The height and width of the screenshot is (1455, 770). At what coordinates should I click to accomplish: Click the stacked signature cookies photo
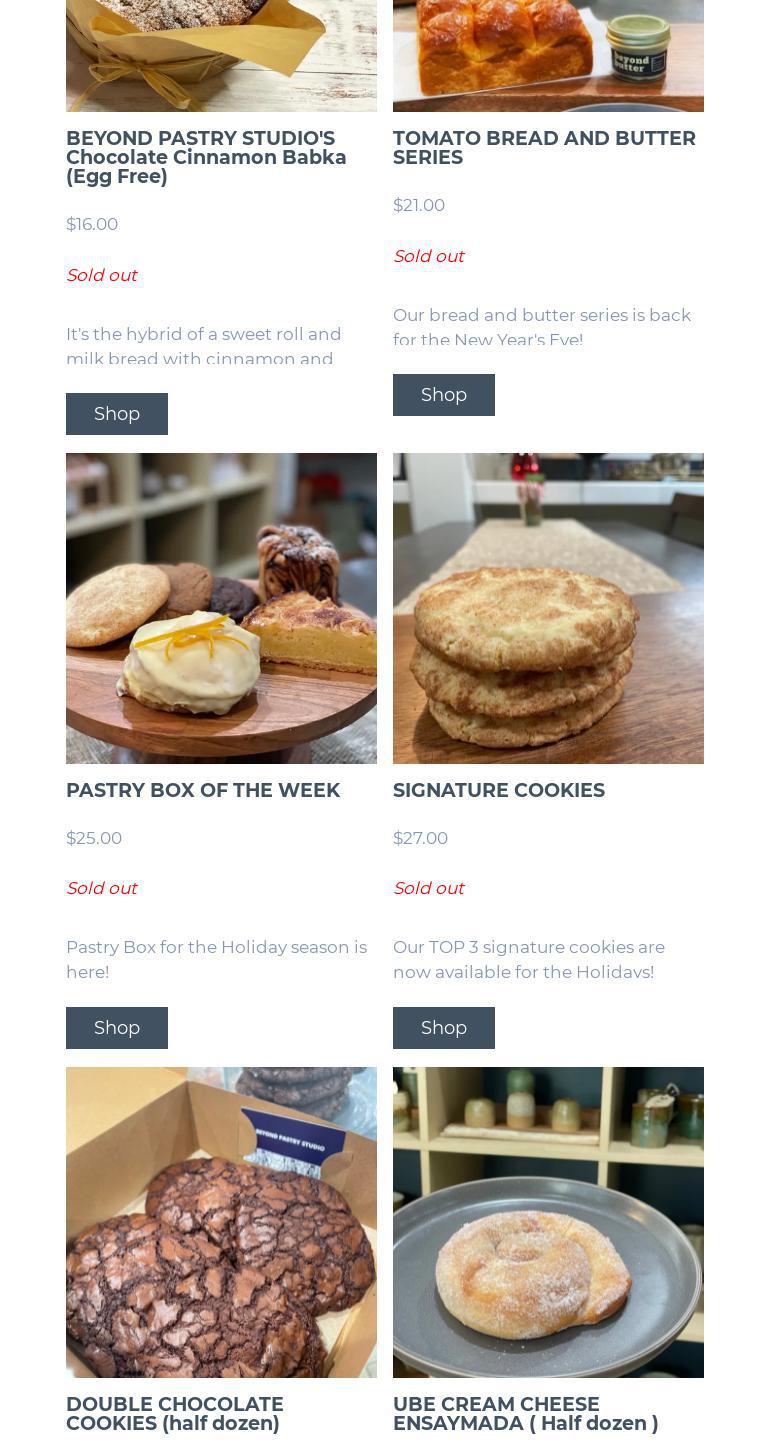(548, 608)
